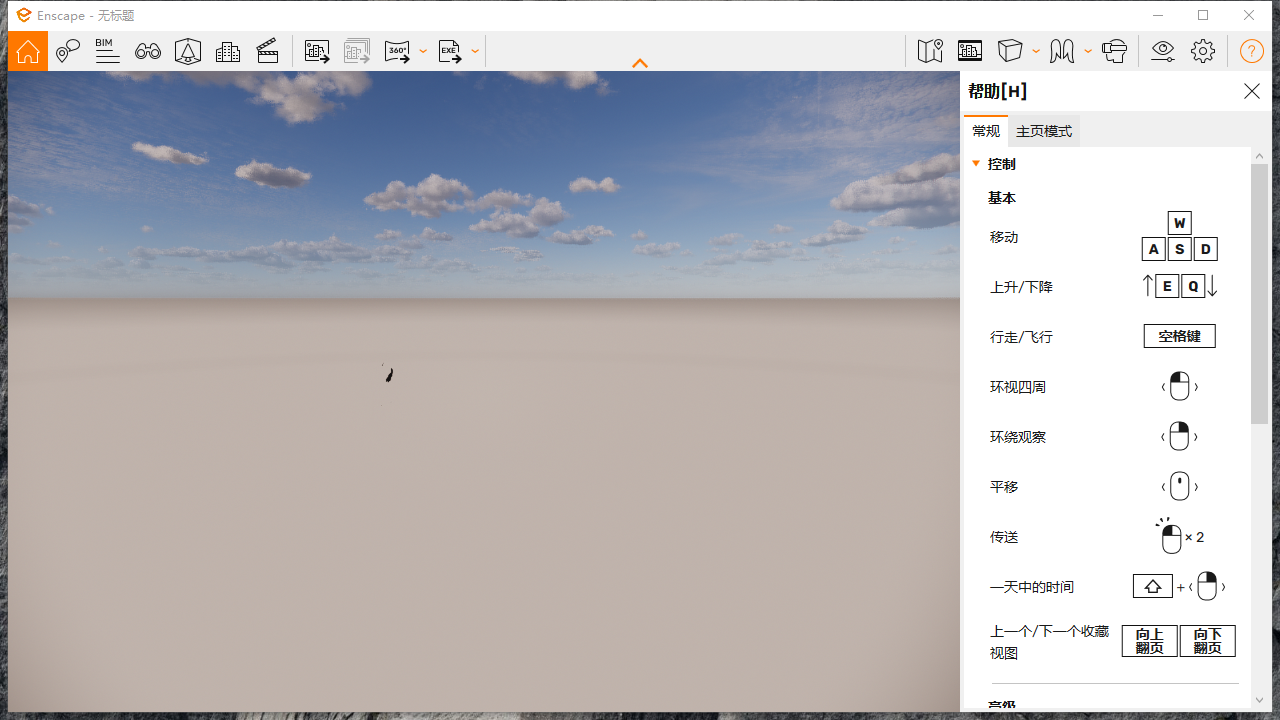
Task: Open the mini-map navigation icon
Action: 929,50
